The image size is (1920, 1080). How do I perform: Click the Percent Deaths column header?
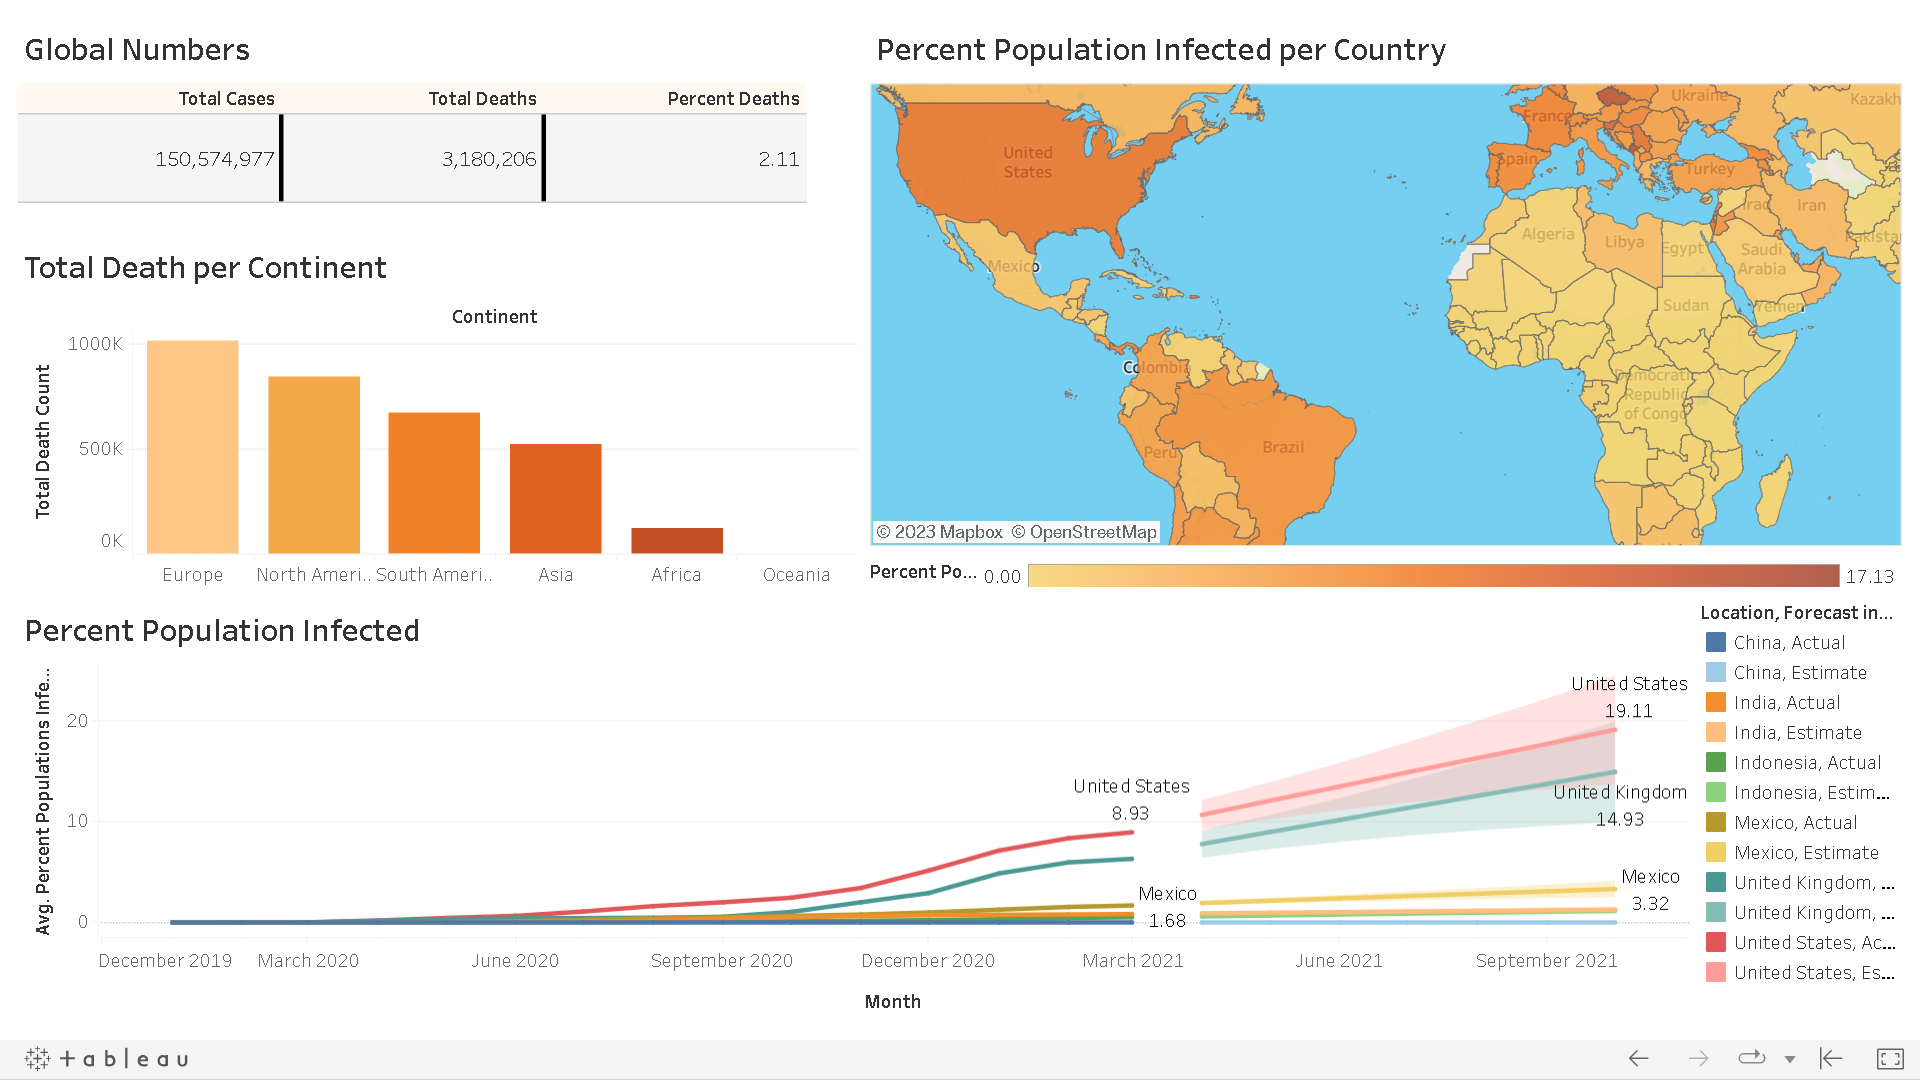pos(733,99)
